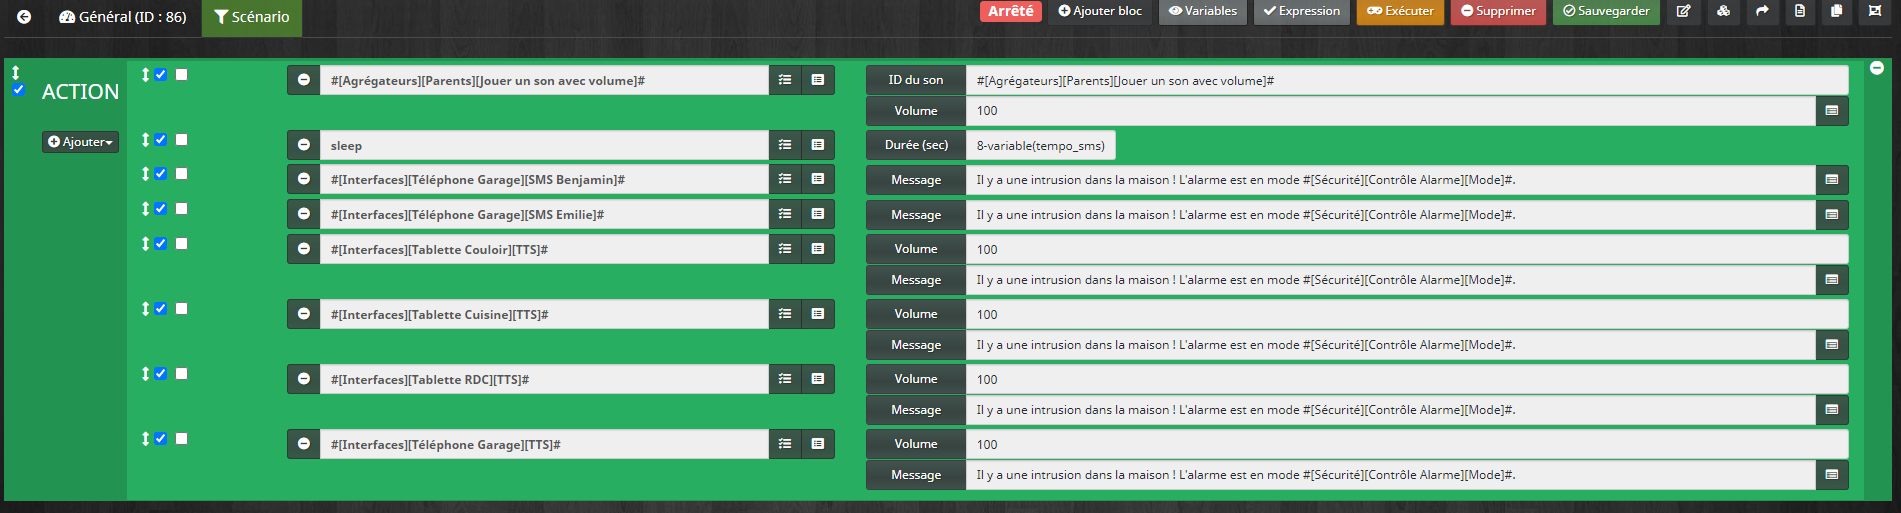Toggle the enabled checkbox for the sleep row
The image size is (1901, 513).
click(161, 140)
